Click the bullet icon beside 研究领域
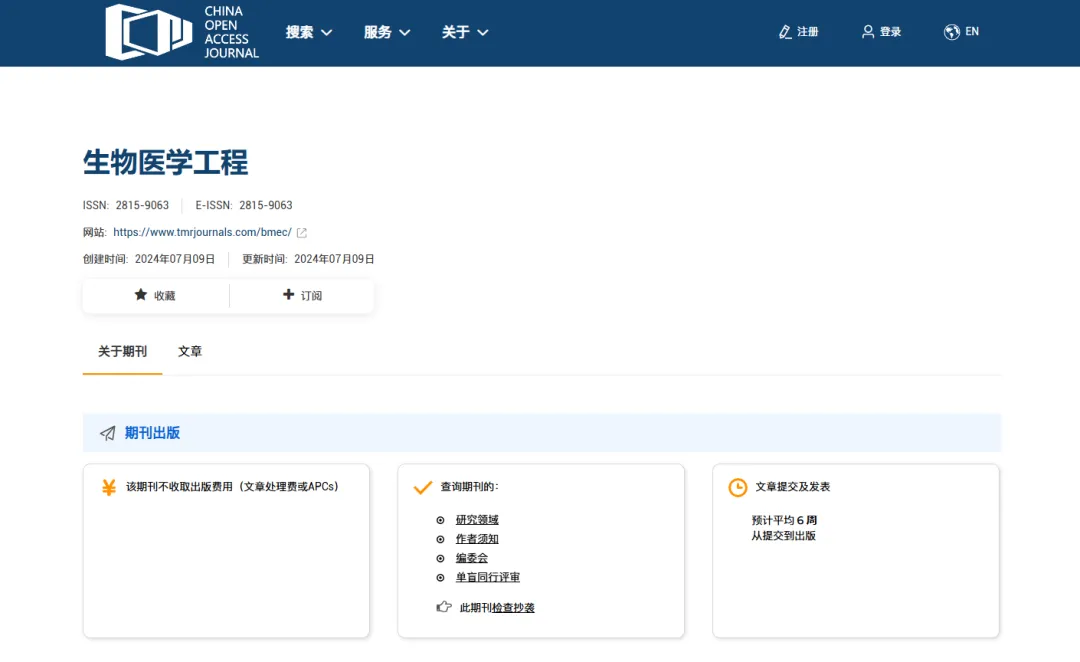Screen dimensions: 1080x662 pyautogui.click(x=440, y=520)
